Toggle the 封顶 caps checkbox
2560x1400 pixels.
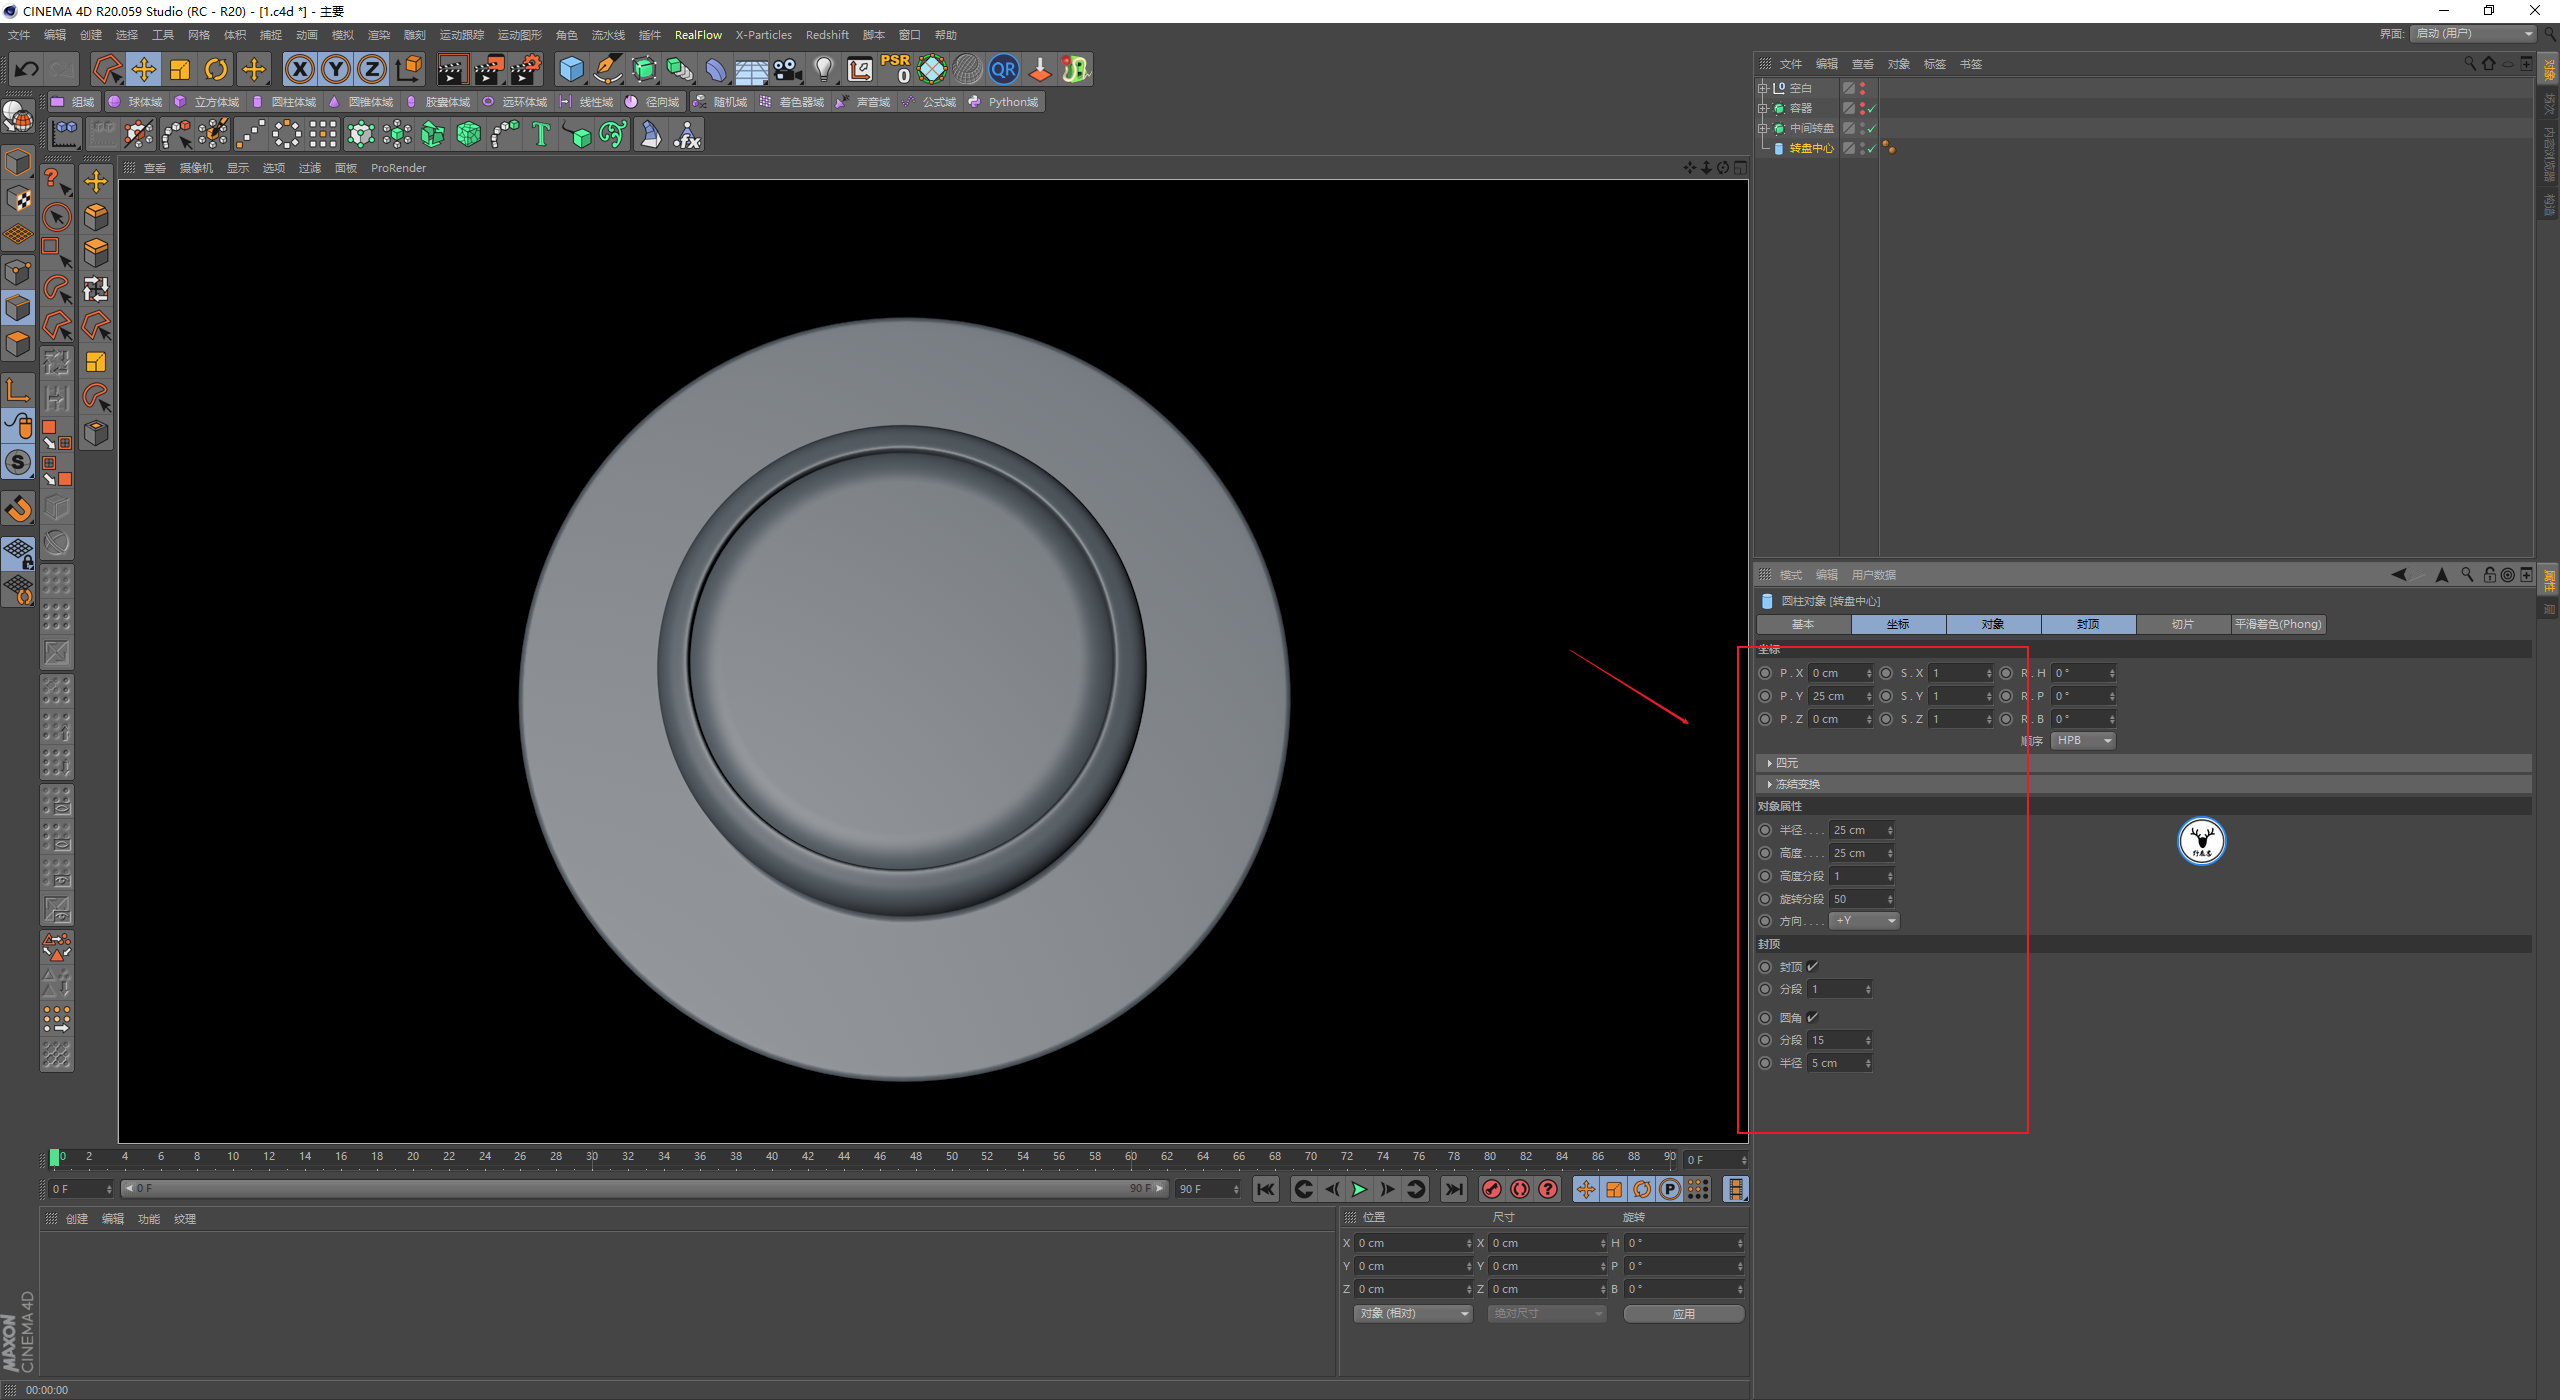[x=1812, y=966]
